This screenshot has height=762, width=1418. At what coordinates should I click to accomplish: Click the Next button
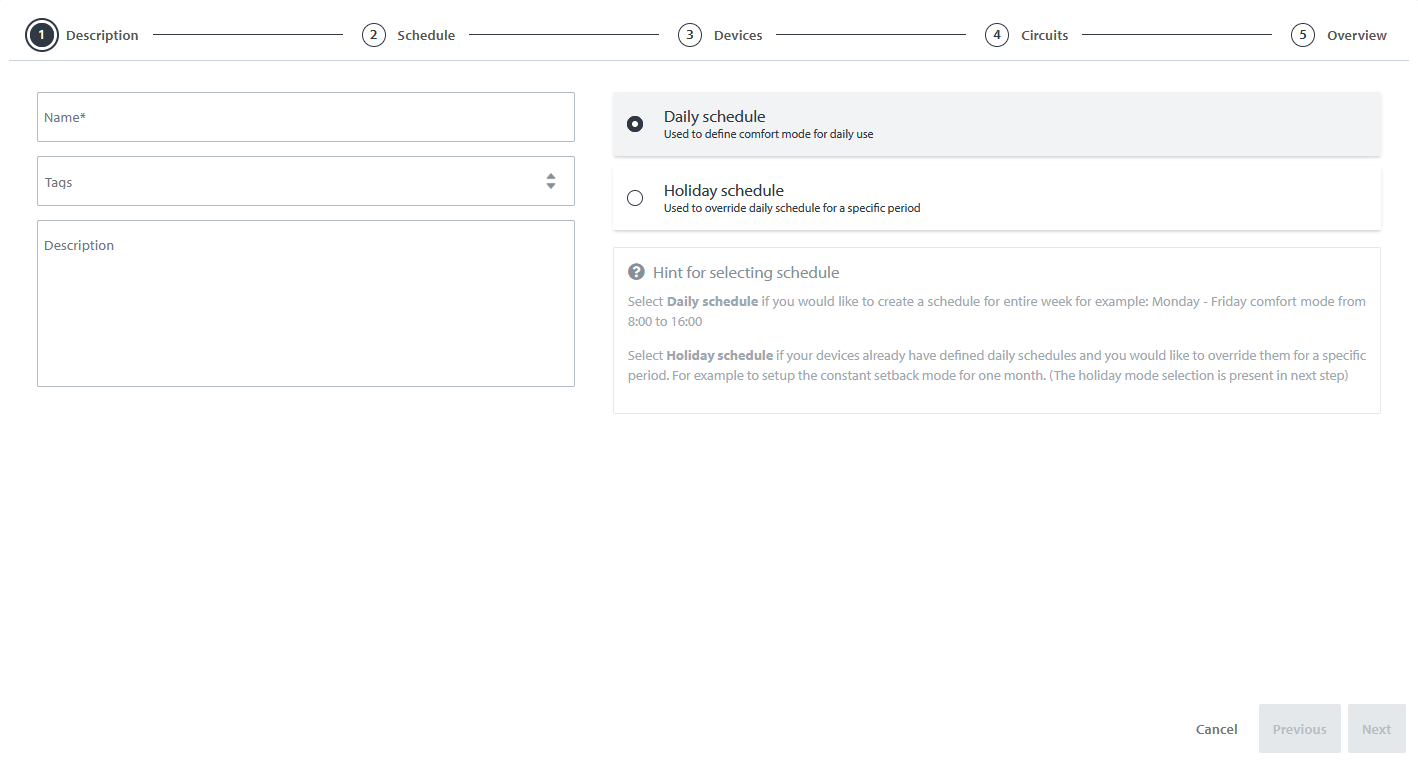pos(1376,729)
